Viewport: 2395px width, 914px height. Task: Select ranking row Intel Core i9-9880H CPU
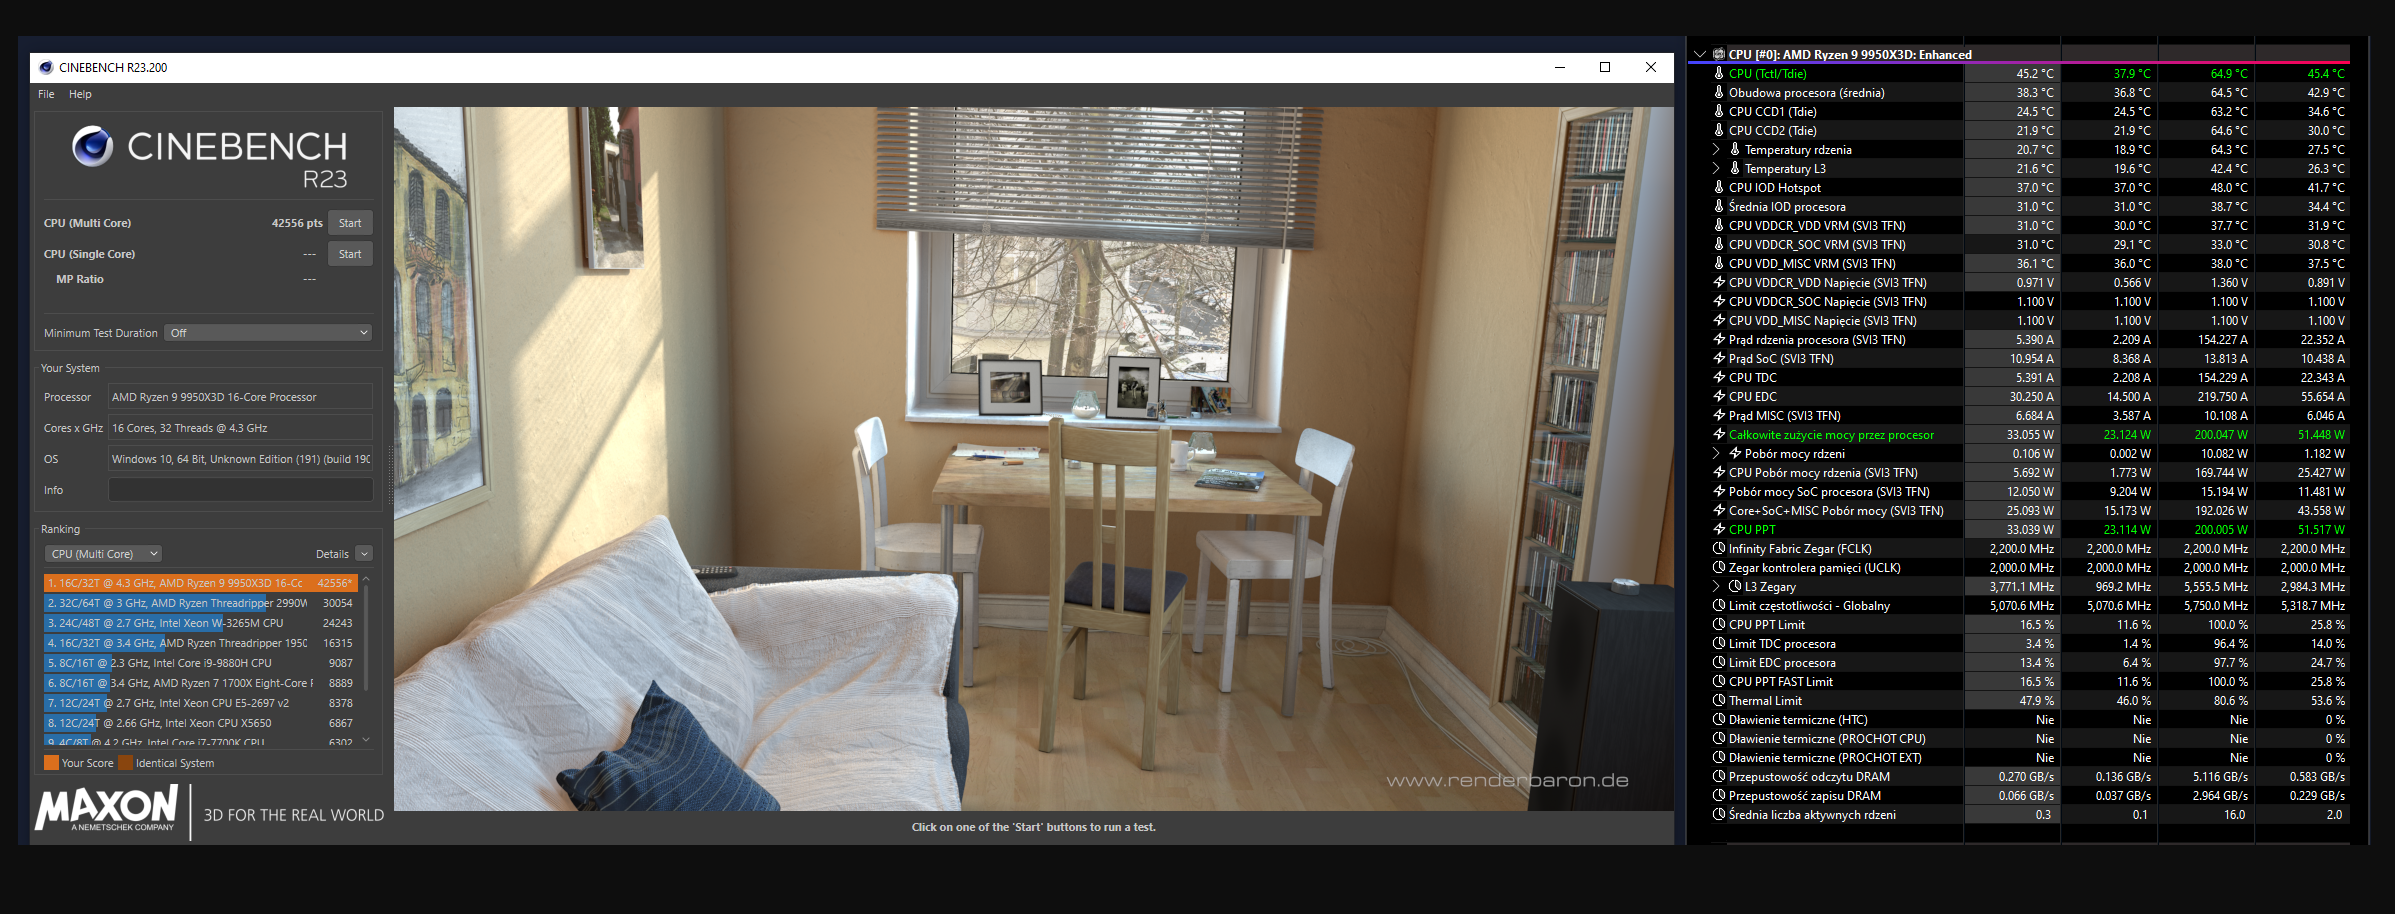[200, 663]
